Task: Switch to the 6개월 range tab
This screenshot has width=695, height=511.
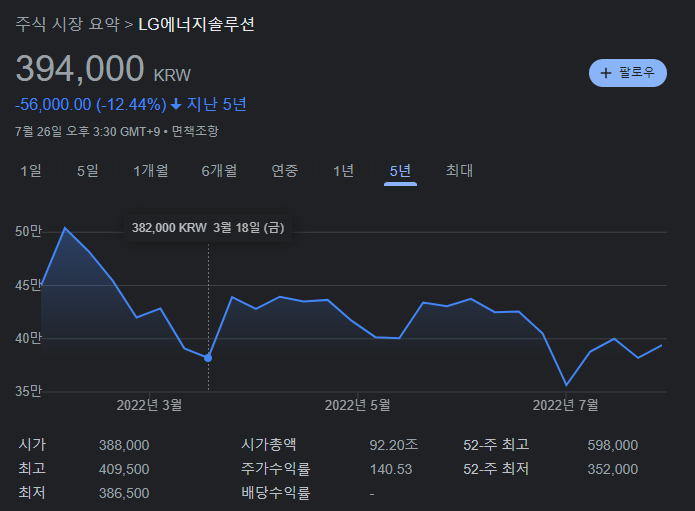Action: click(219, 171)
